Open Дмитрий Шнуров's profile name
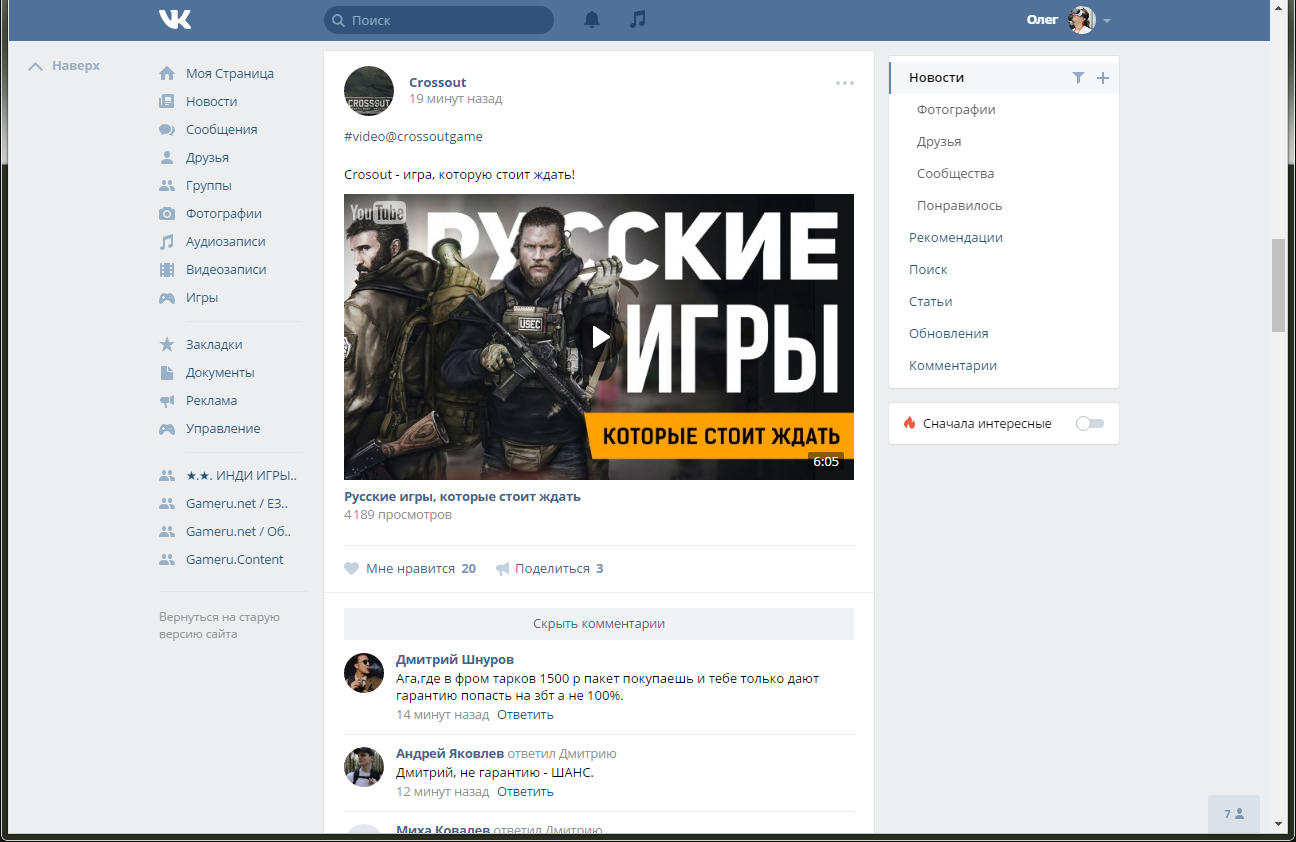Viewport: 1296px width, 842px height. point(455,659)
